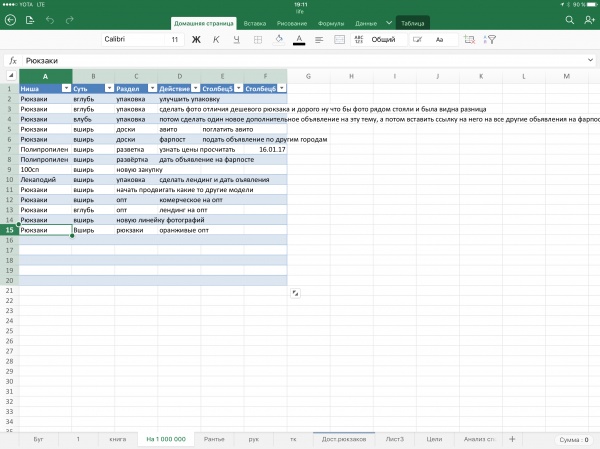Image resolution: width=600 pixels, height=449 pixels.
Task: Open font color picker
Action: pos(299,39)
